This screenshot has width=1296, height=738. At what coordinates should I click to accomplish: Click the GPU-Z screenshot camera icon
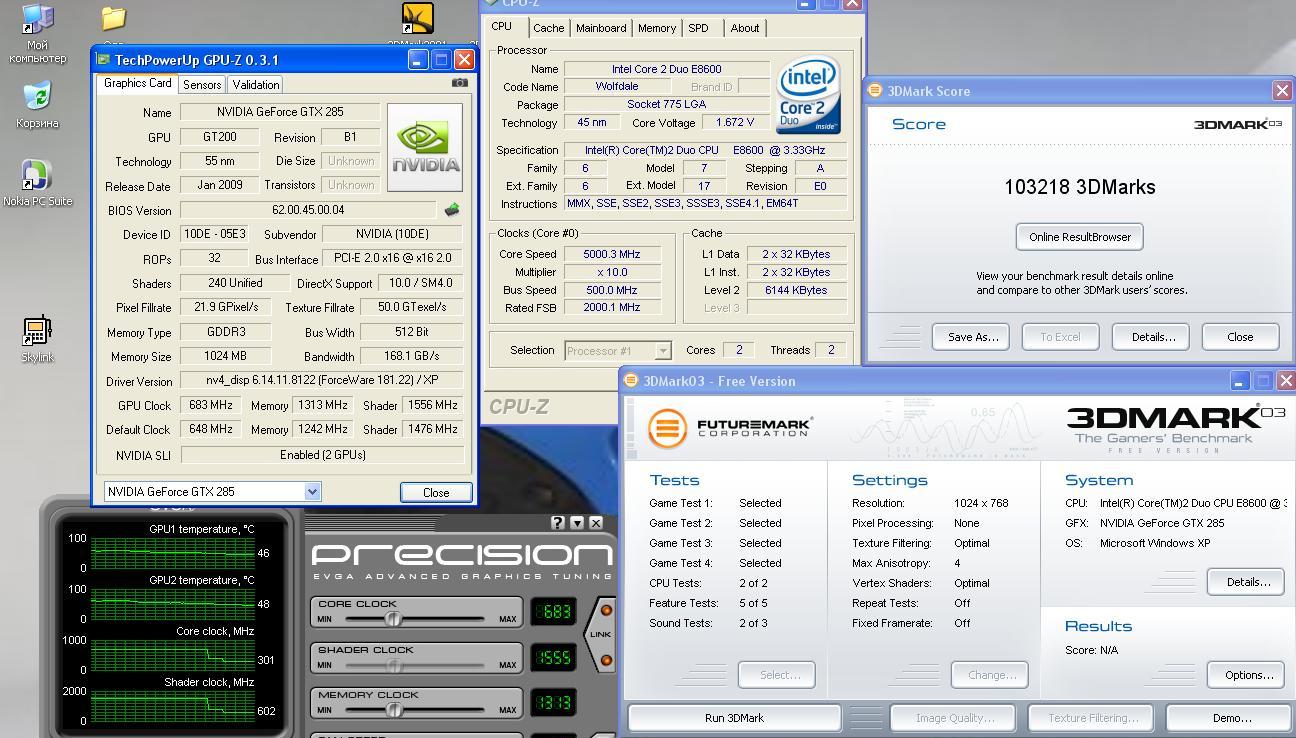(x=459, y=83)
